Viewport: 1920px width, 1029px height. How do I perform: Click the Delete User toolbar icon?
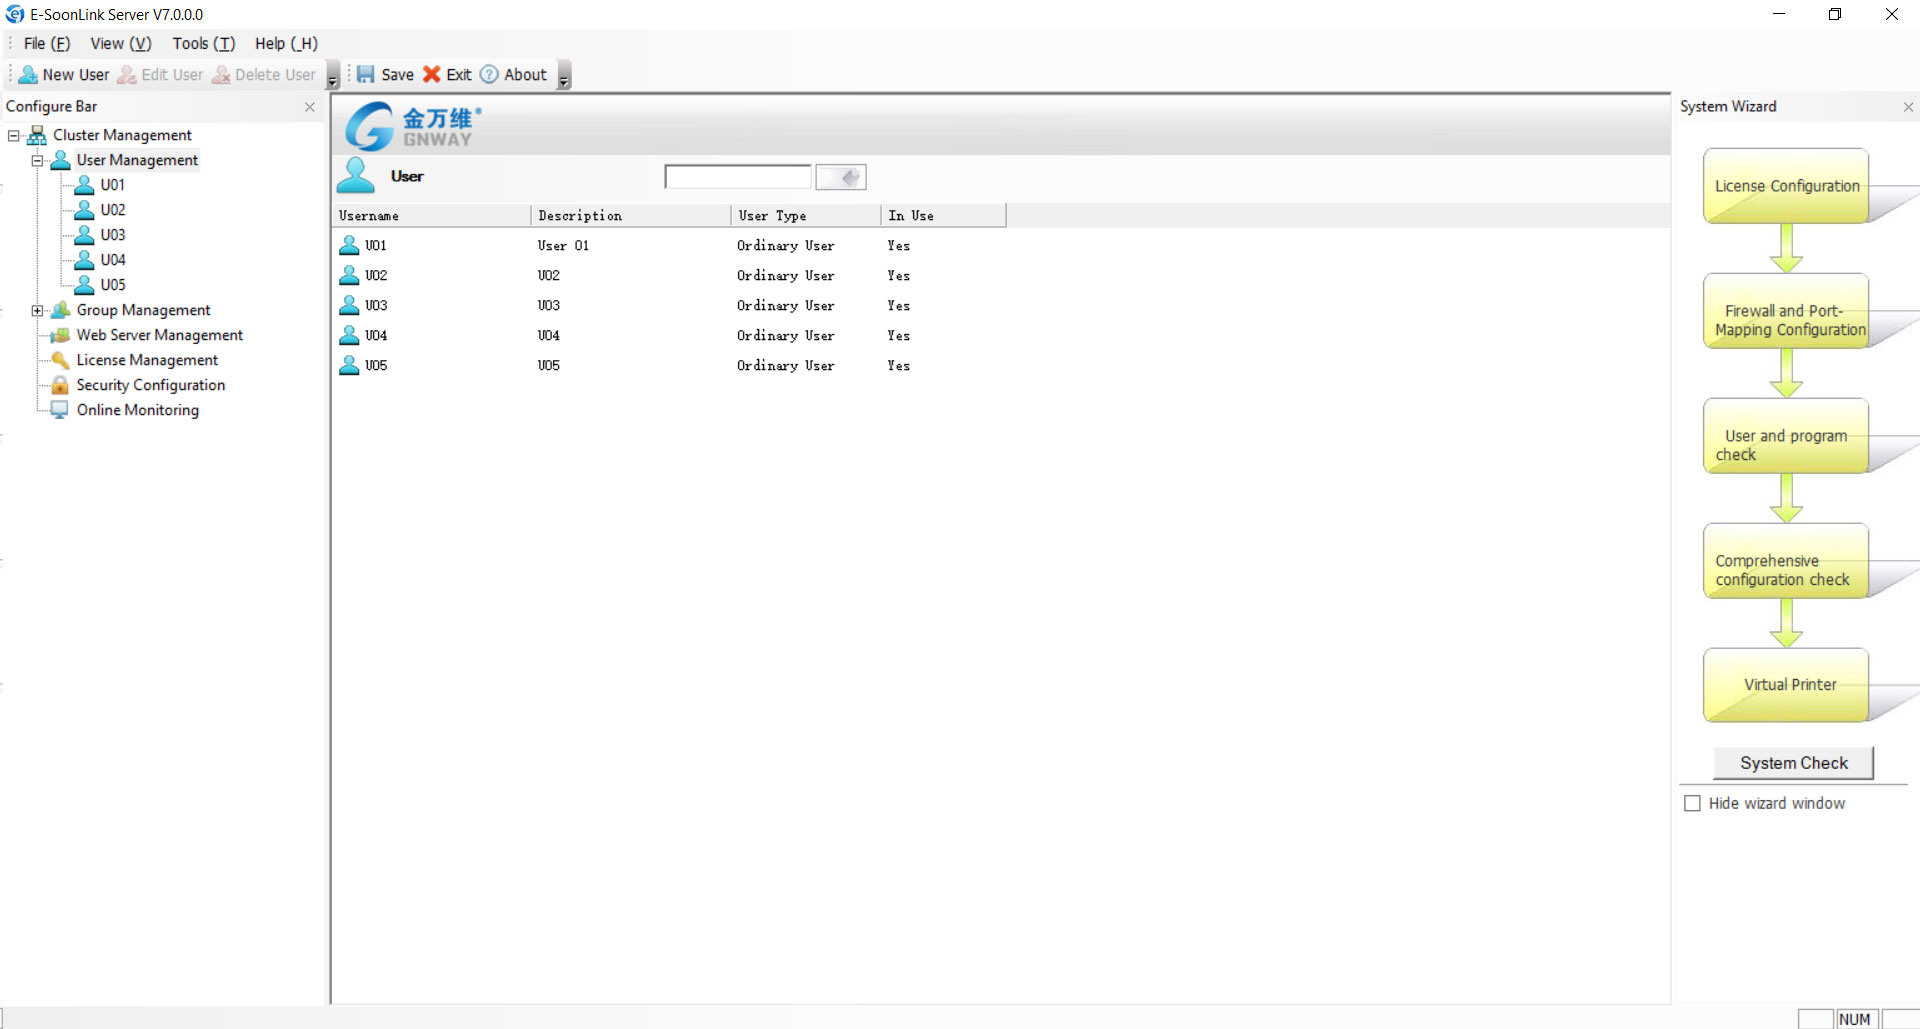pos(221,75)
